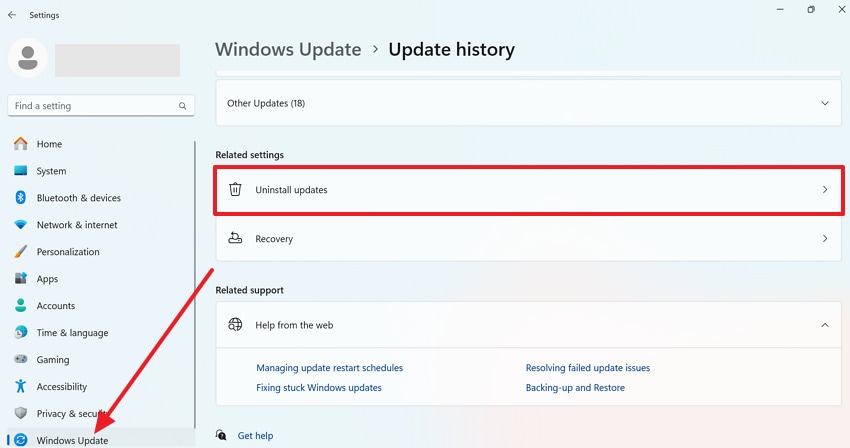Click the Related settings heading
Image resolution: width=850 pixels, height=448 pixels.
[249, 155]
